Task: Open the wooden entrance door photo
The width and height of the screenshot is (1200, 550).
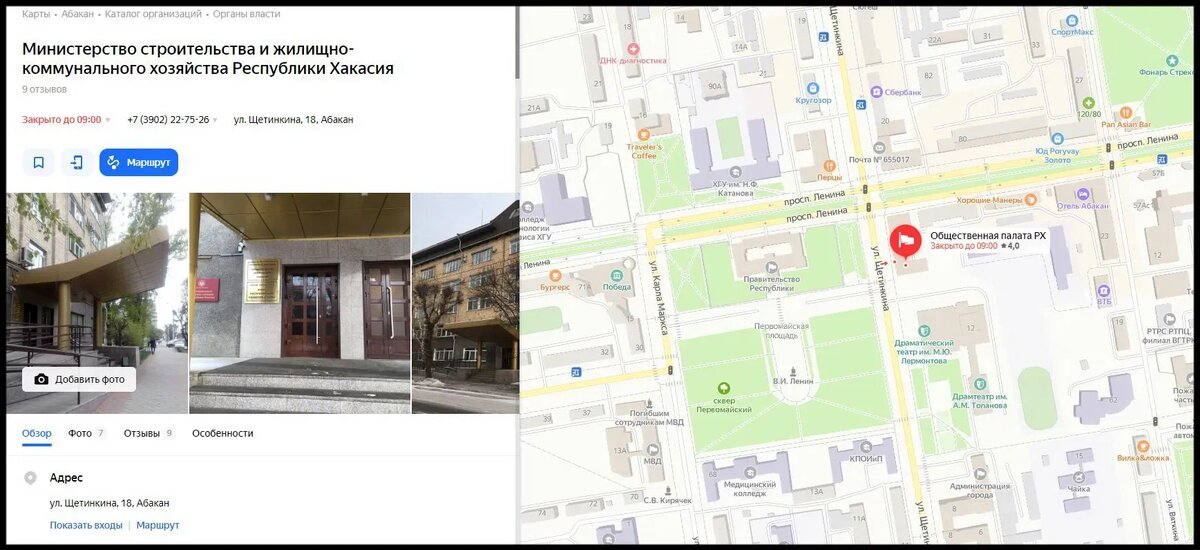Action: coord(300,303)
